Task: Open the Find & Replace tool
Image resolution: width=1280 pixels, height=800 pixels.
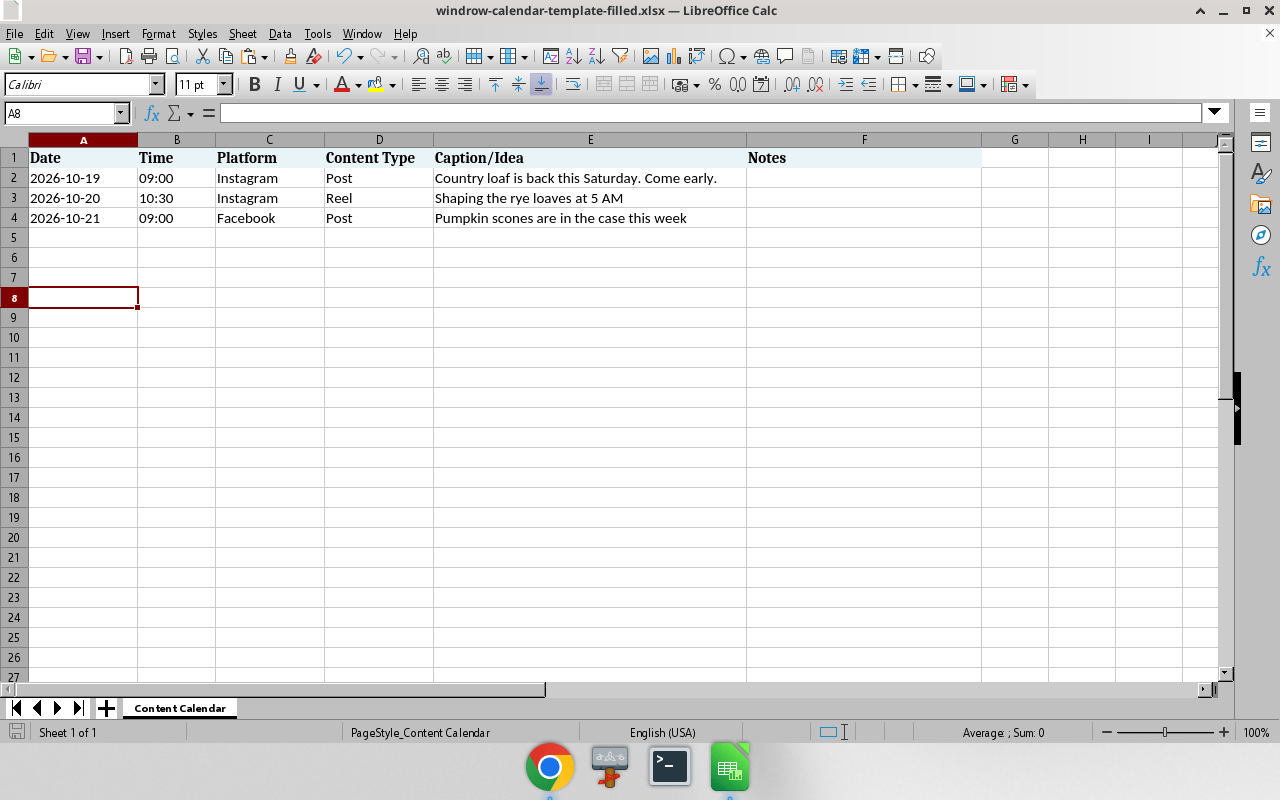Action: coord(421,56)
